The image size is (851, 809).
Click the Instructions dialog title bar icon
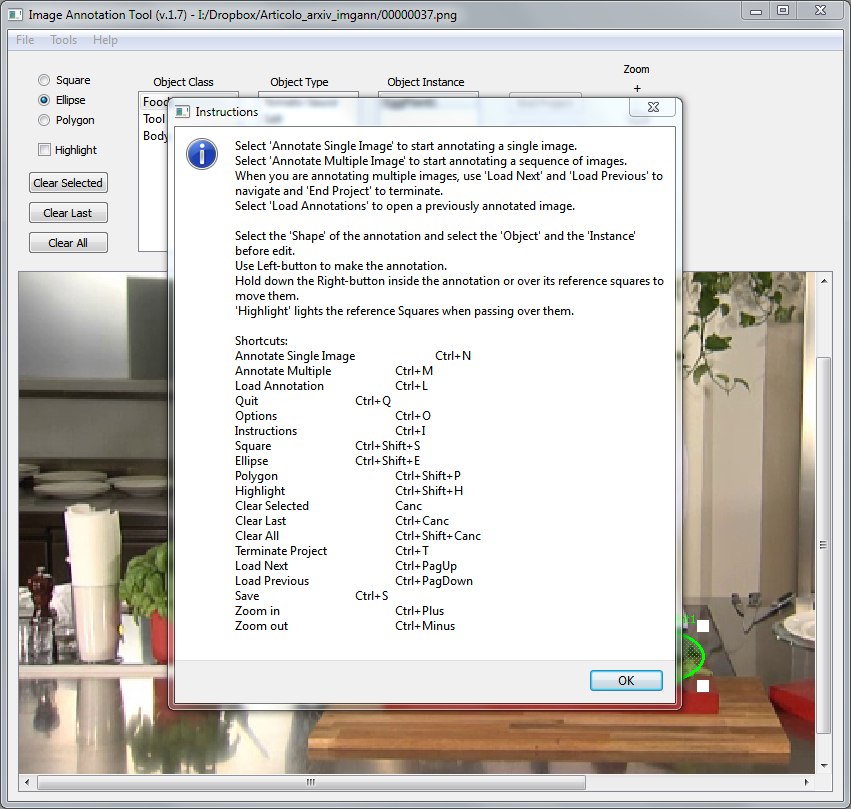point(183,112)
